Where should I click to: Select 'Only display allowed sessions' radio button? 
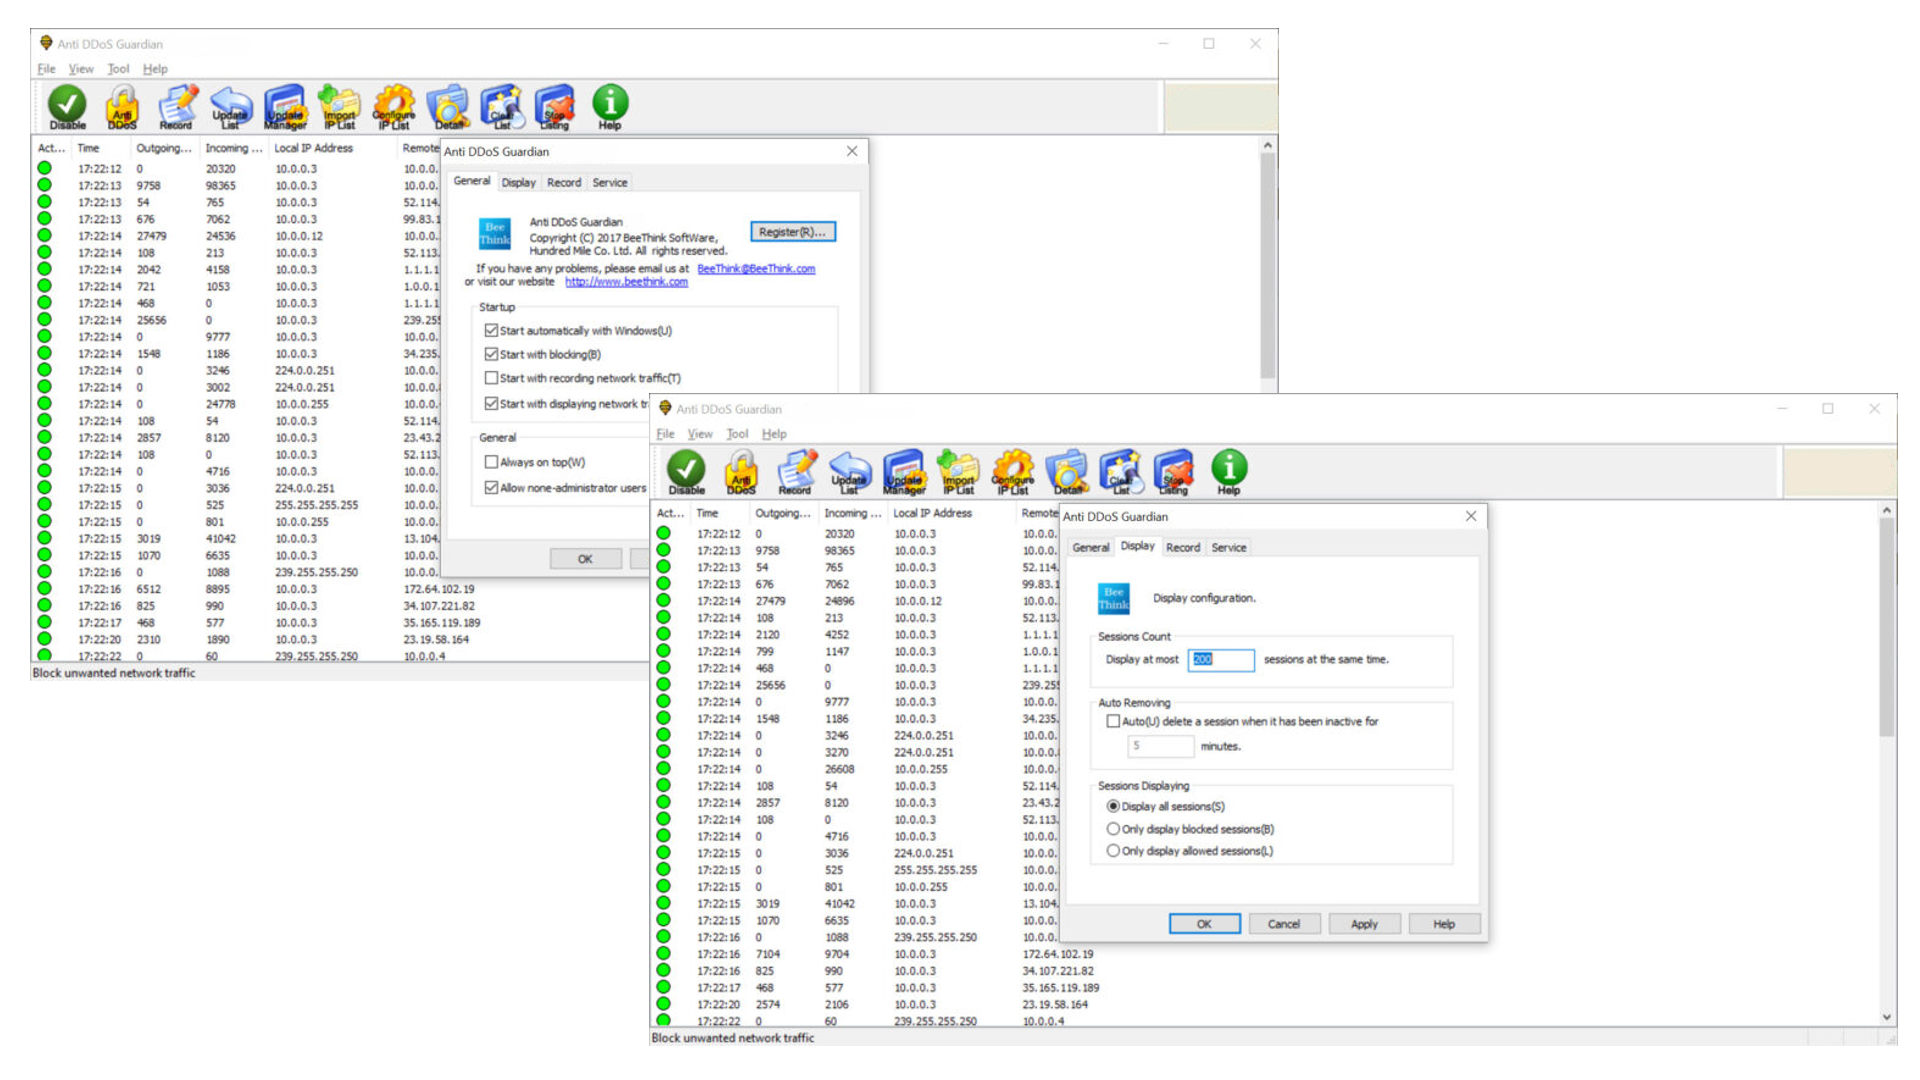(x=1113, y=851)
